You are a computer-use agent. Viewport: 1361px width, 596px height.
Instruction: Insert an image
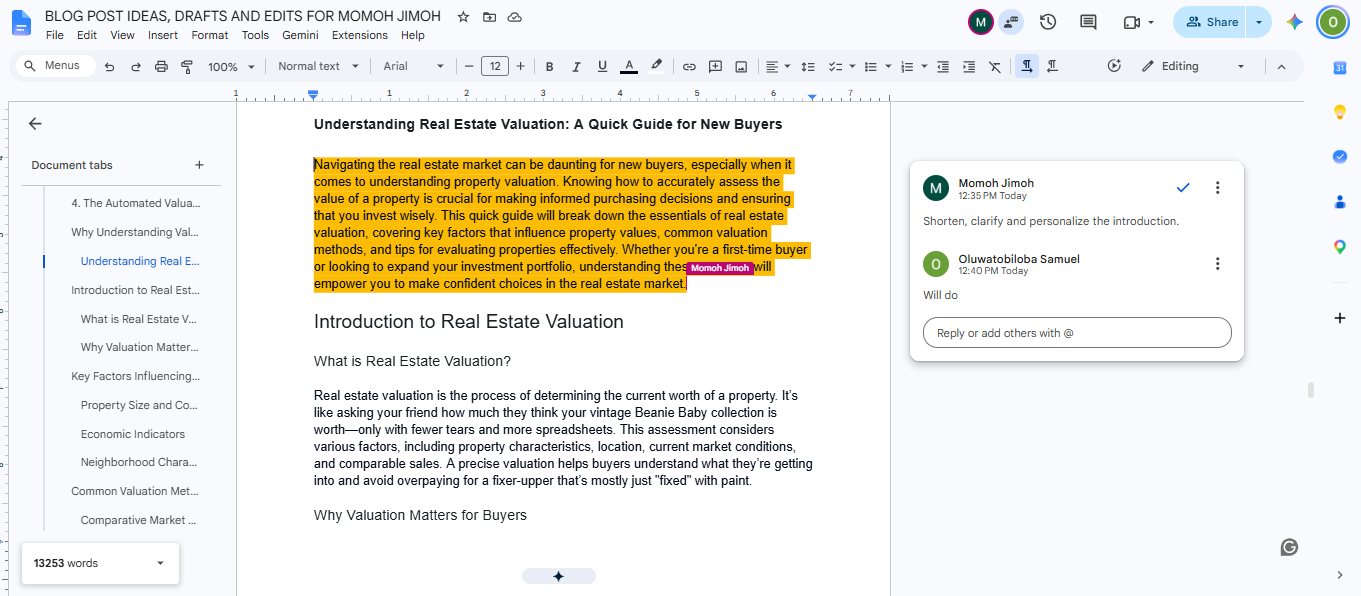pos(741,67)
